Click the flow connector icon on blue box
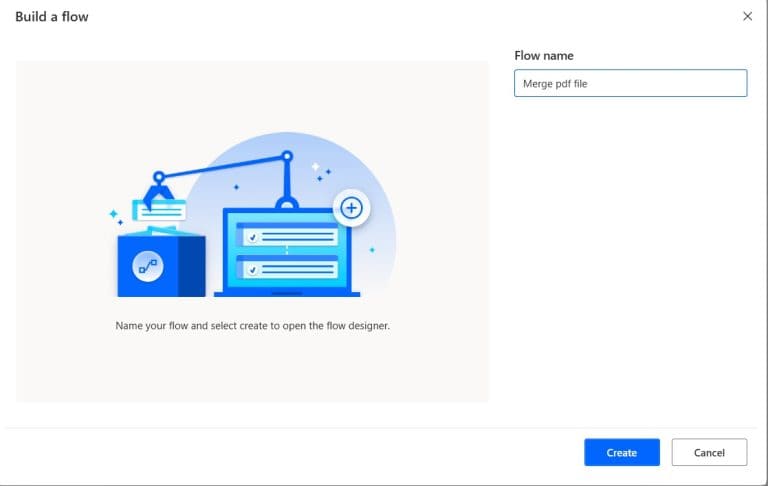The width and height of the screenshot is (768, 486). point(148,266)
